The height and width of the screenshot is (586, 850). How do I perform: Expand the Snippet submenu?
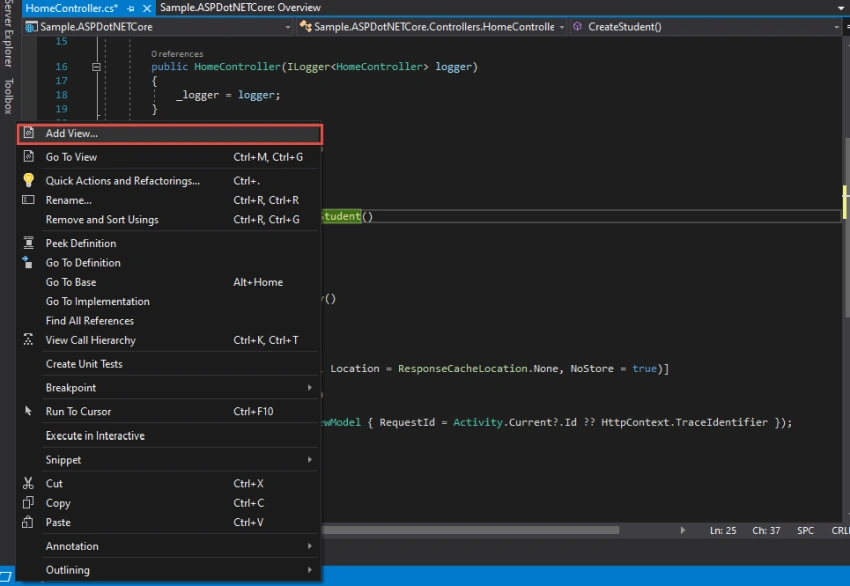pyautogui.click(x=170, y=460)
